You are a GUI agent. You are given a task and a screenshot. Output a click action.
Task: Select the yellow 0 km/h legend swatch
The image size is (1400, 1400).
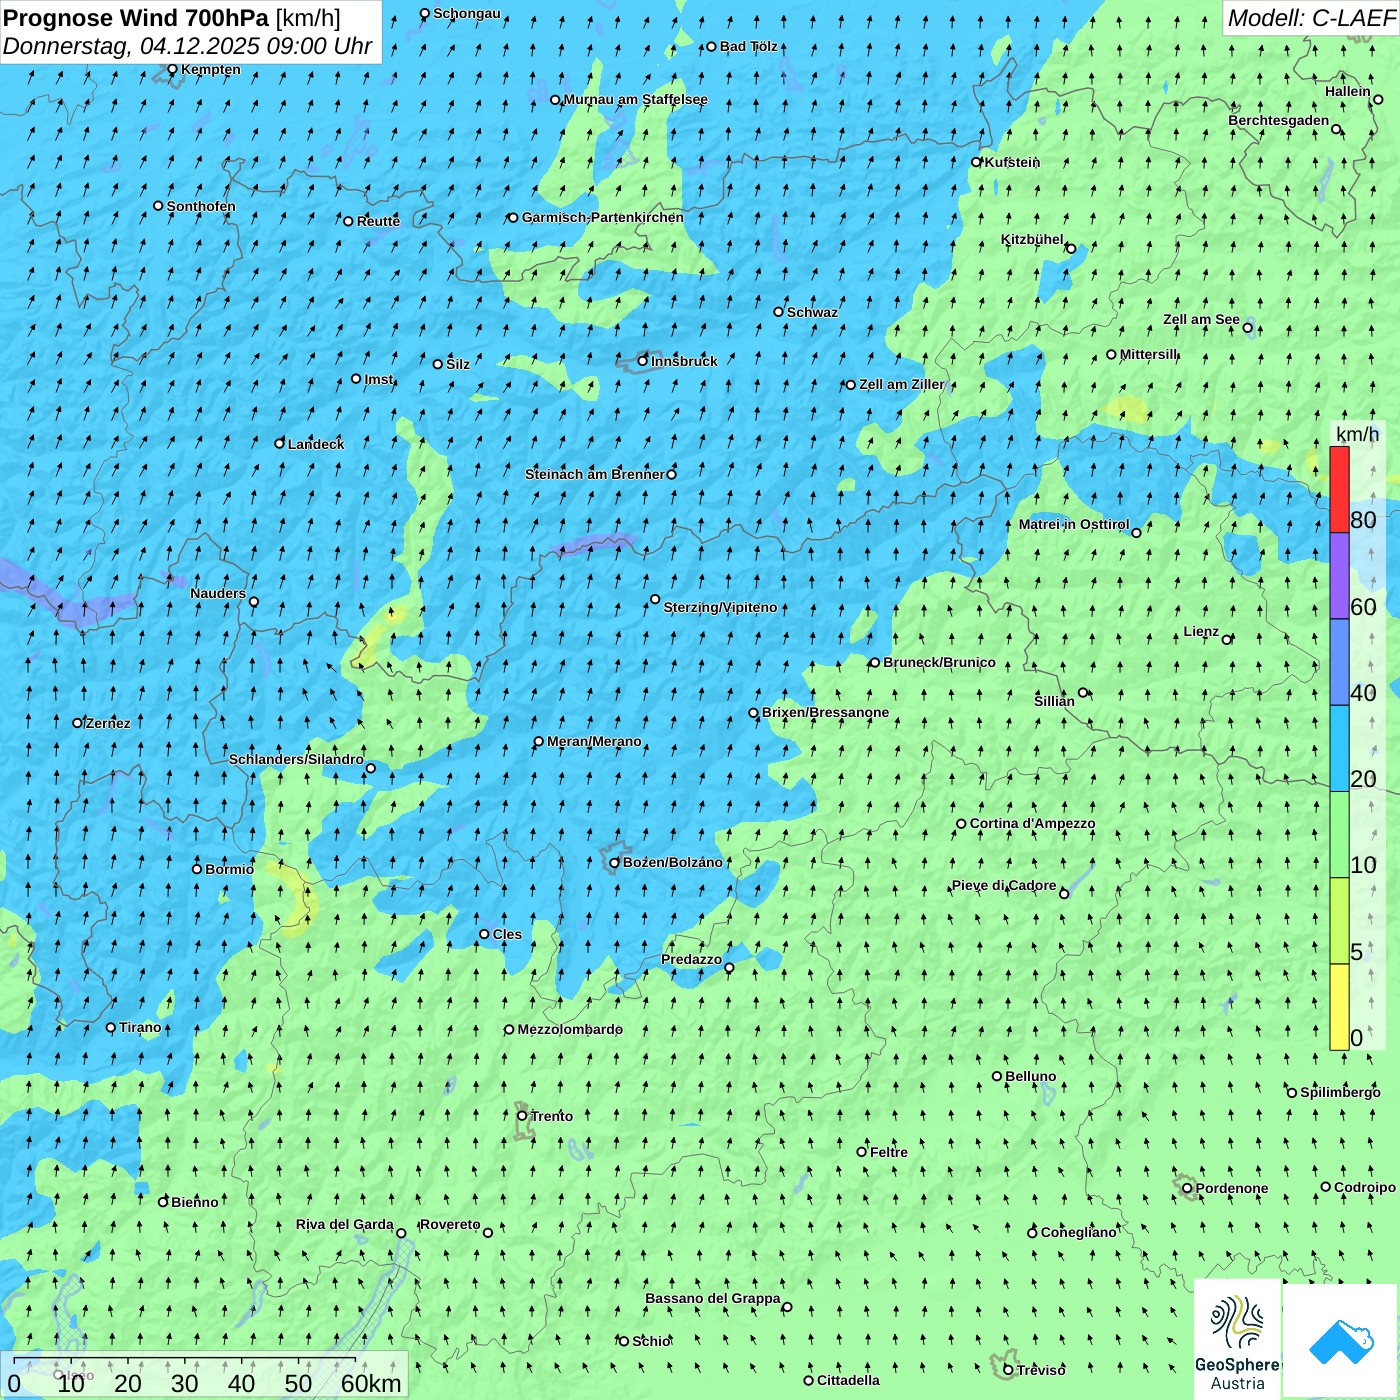point(1339,1007)
